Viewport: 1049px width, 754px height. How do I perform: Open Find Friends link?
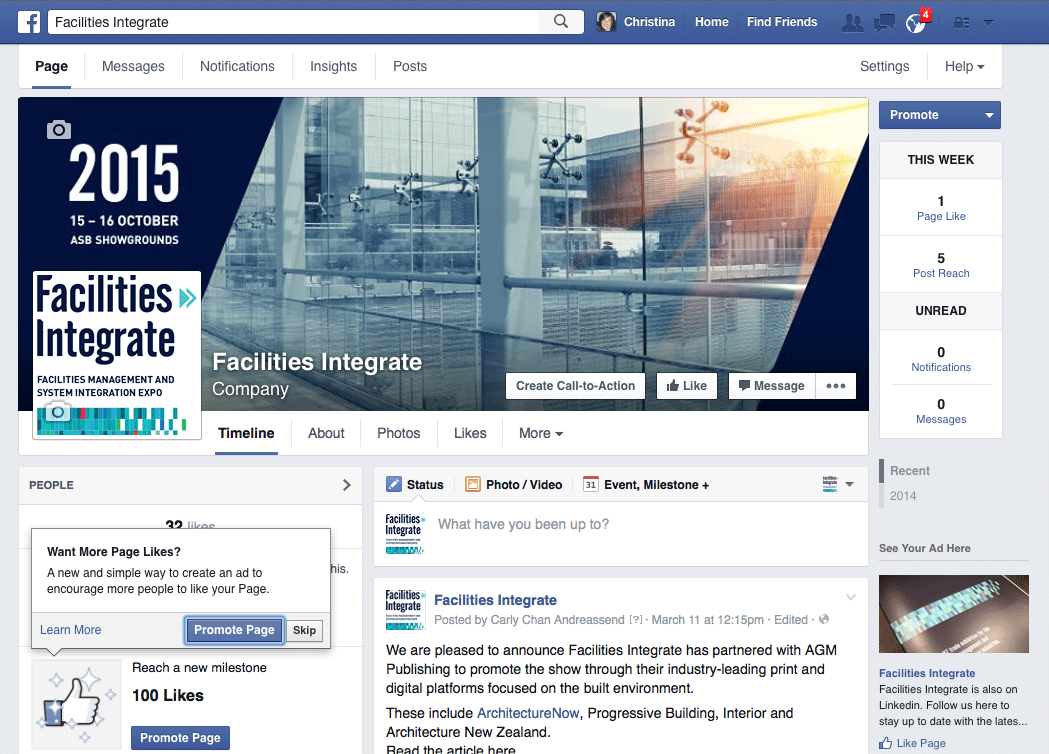point(782,22)
